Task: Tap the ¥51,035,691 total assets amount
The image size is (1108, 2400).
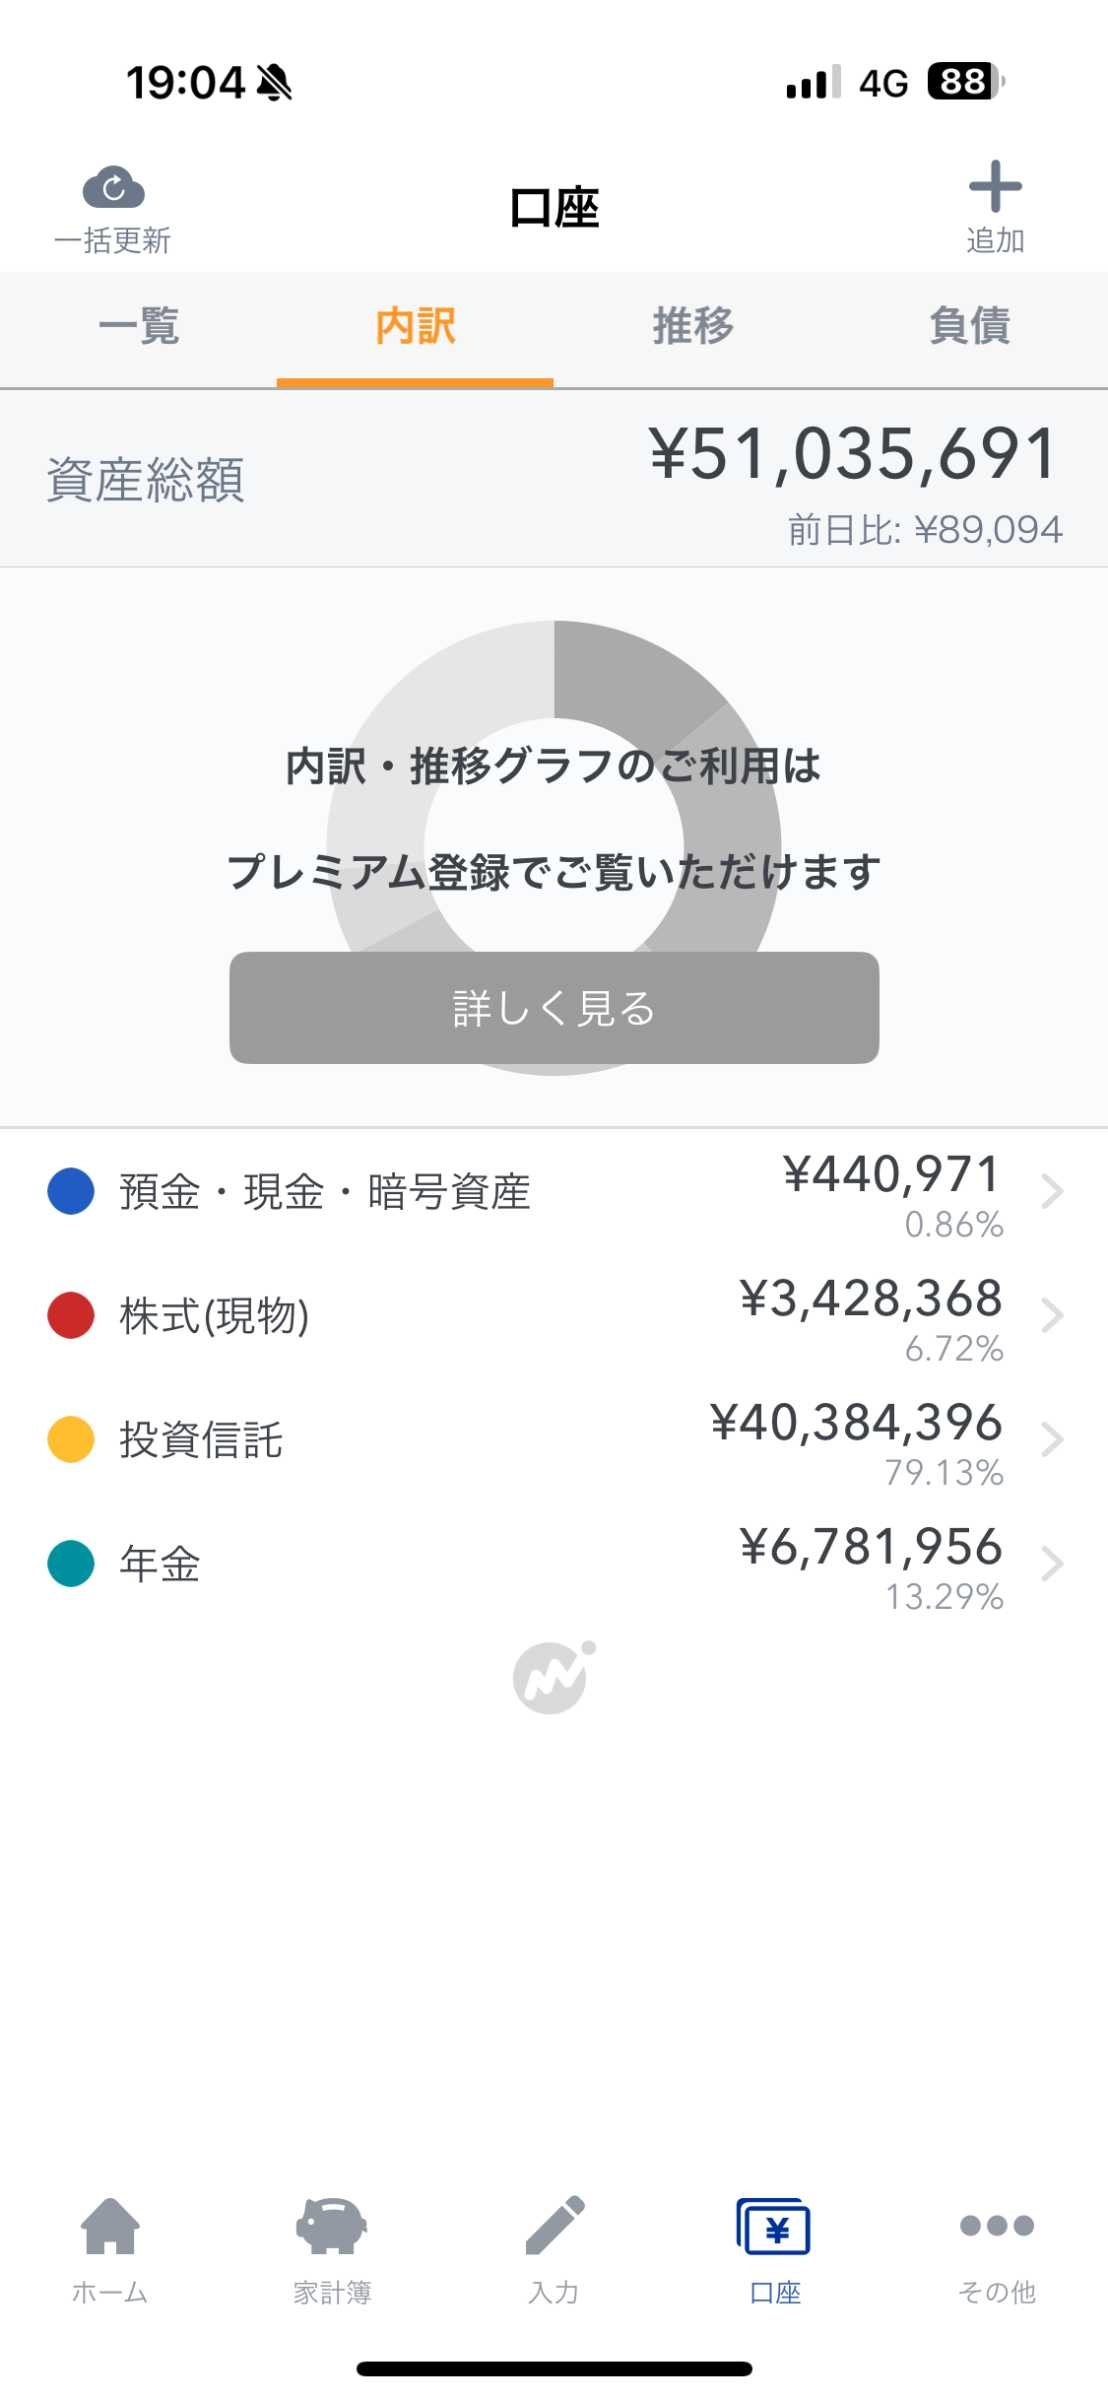Action: (853, 455)
